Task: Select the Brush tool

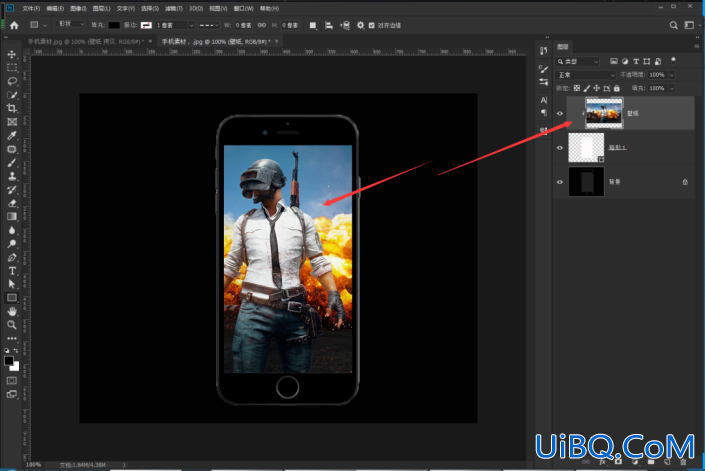Action: click(12, 162)
